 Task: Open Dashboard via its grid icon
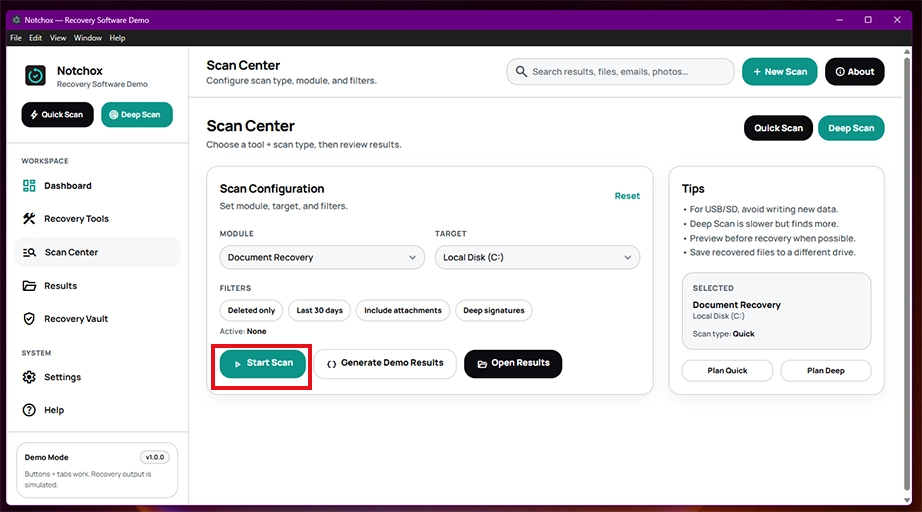click(x=29, y=186)
